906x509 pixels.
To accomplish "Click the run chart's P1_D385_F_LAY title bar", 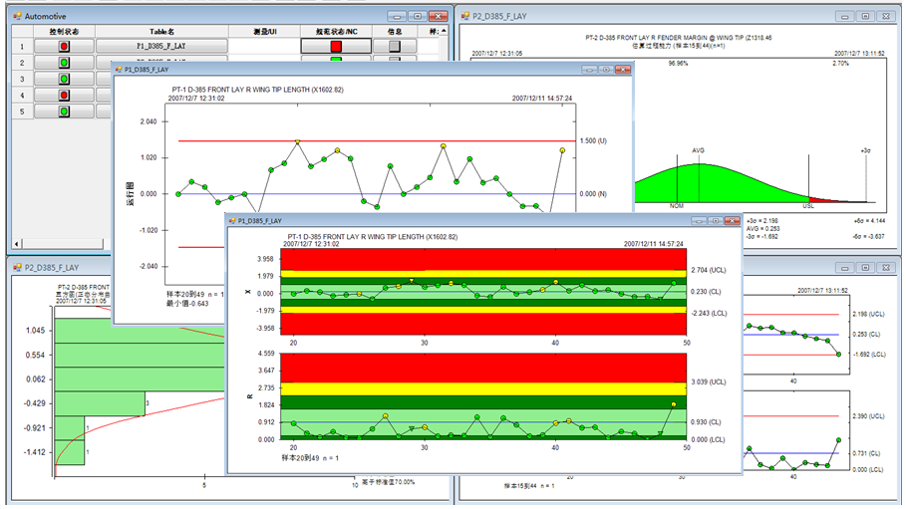I will tap(347, 69).
